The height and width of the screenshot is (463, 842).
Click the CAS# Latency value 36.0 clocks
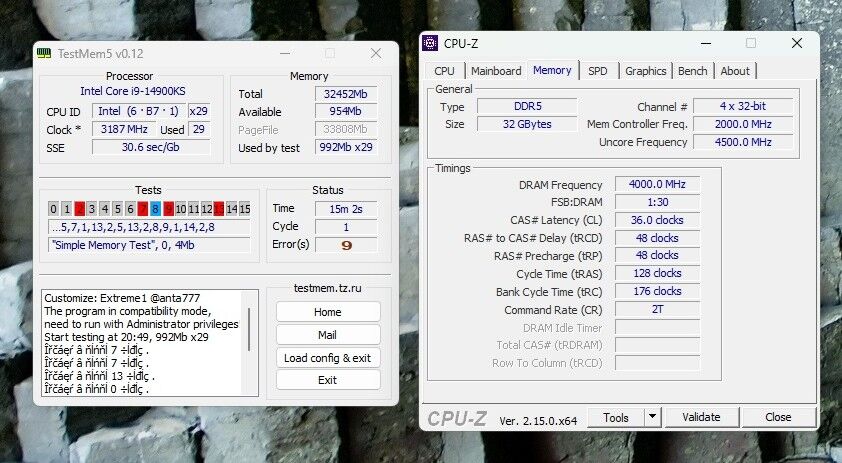(x=657, y=220)
